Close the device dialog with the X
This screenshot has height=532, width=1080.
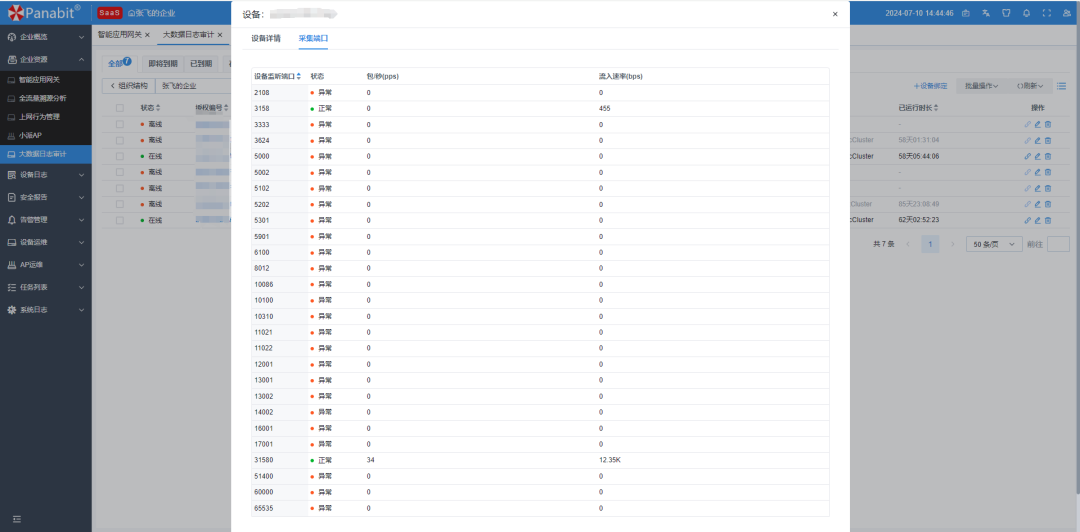coord(835,14)
